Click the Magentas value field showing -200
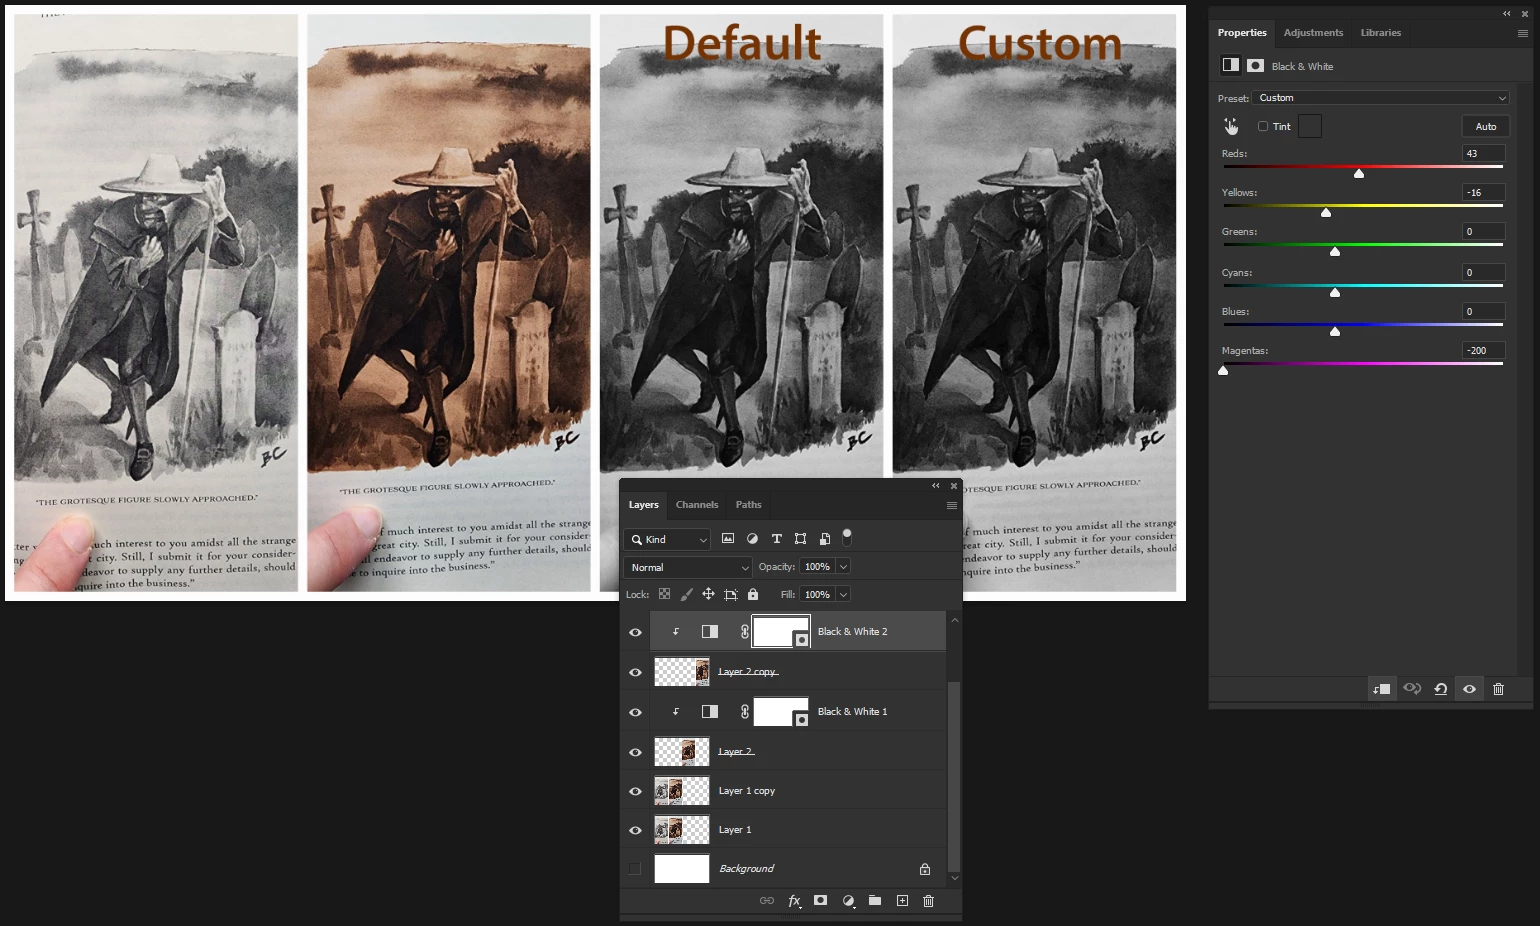This screenshot has height=926, width=1540. (1484, 351)
